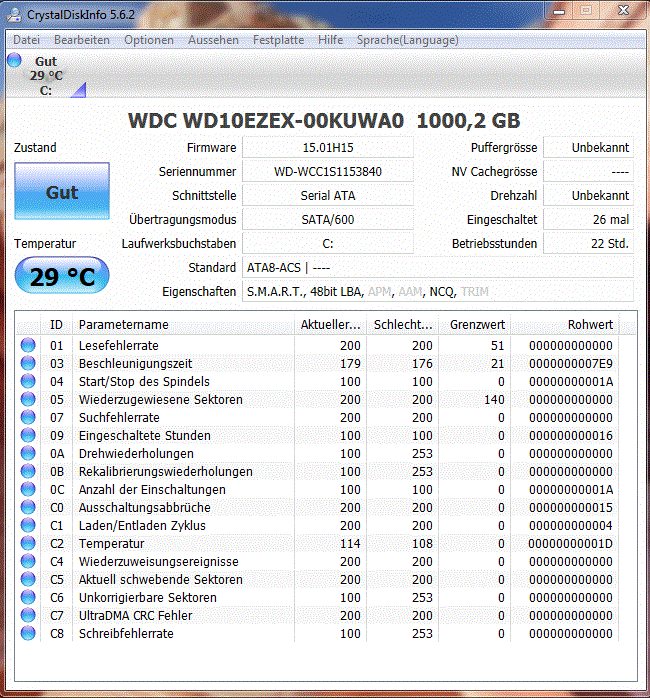Click the Betriebsstunden field 22 Std.
The image size is (650, 698).
tap(588, 243)
